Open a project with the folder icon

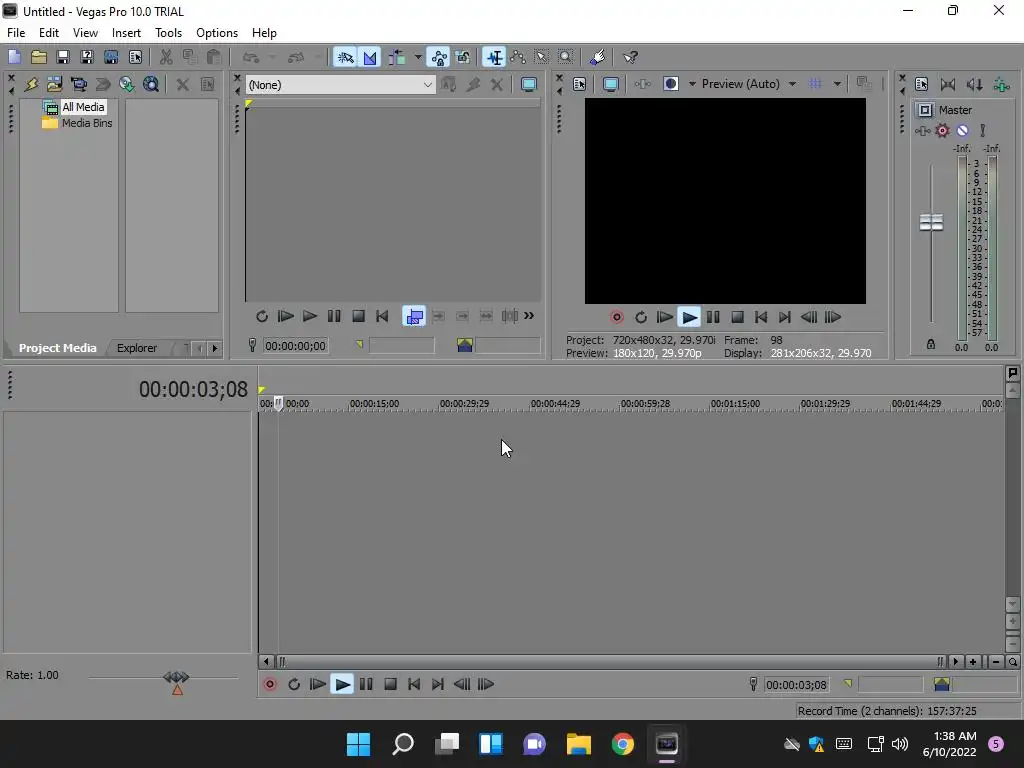tap(39, 57)
